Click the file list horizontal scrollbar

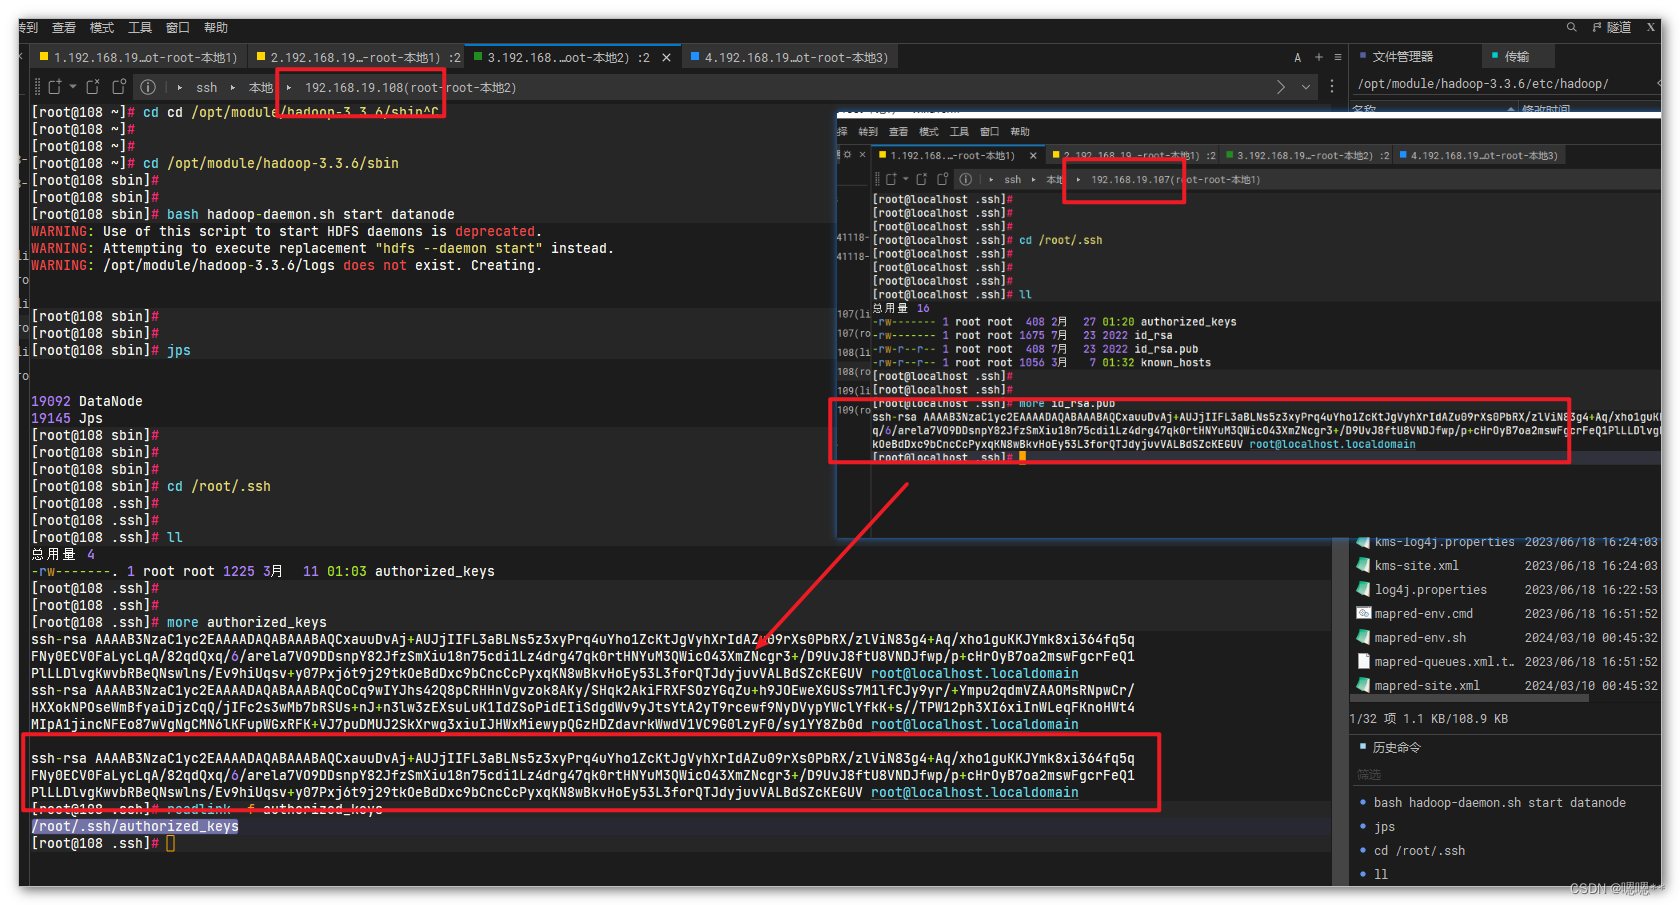pos(1470,700)
